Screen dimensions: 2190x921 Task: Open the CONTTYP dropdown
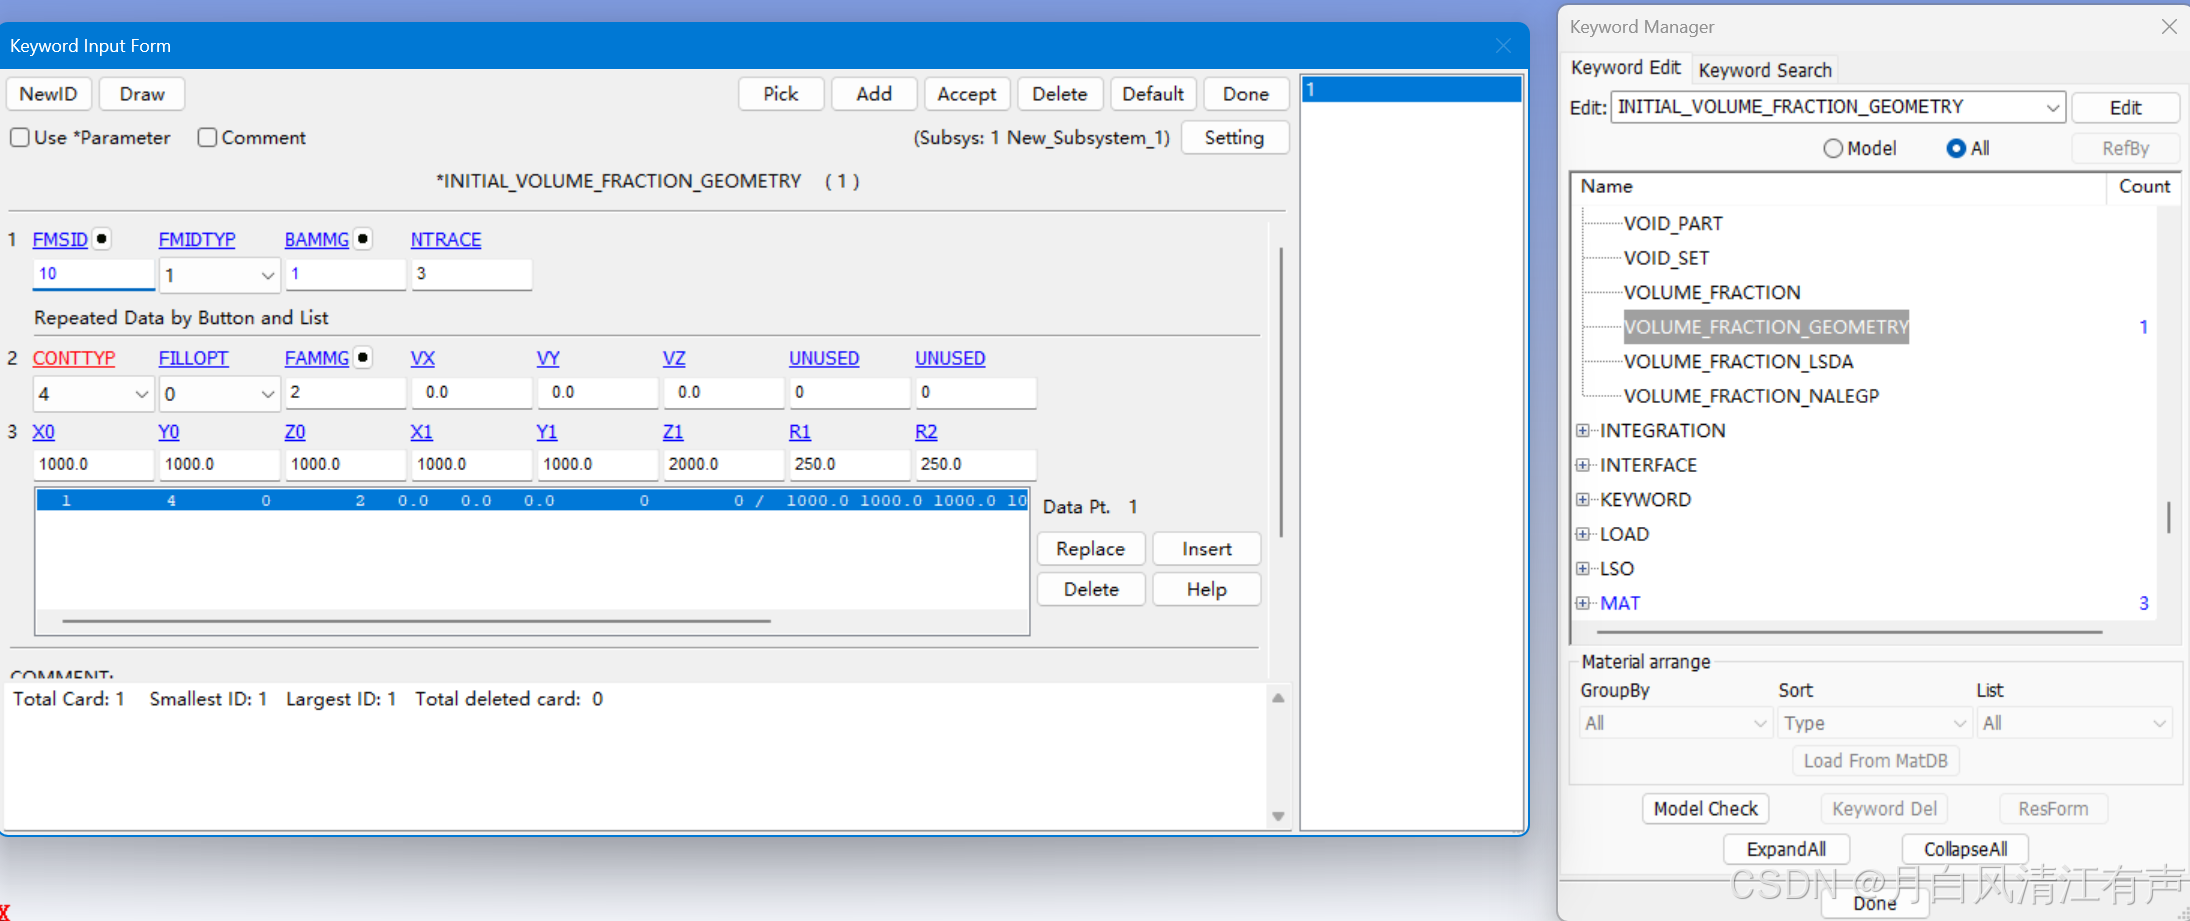tap(93, 394)
